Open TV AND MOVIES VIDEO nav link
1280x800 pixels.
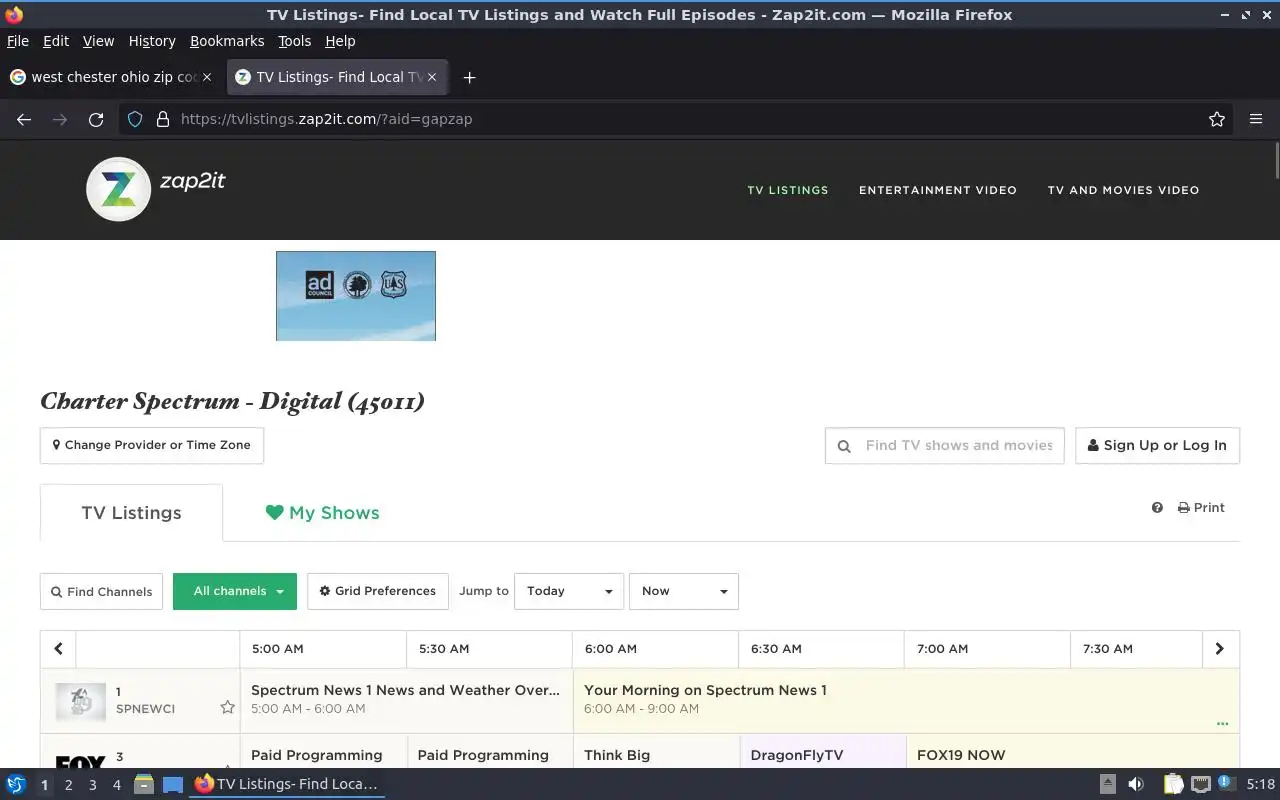[1123, 190]
